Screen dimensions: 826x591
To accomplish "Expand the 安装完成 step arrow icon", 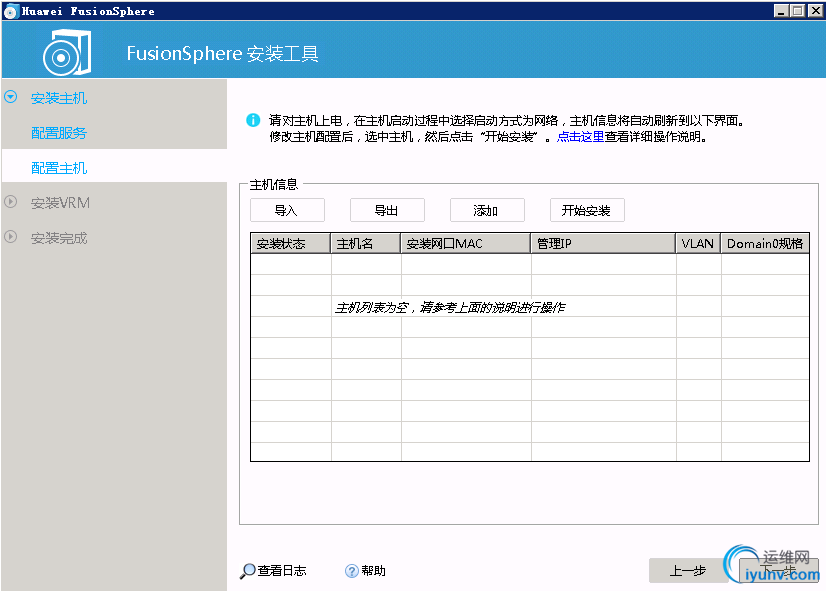I will [11, 237].
